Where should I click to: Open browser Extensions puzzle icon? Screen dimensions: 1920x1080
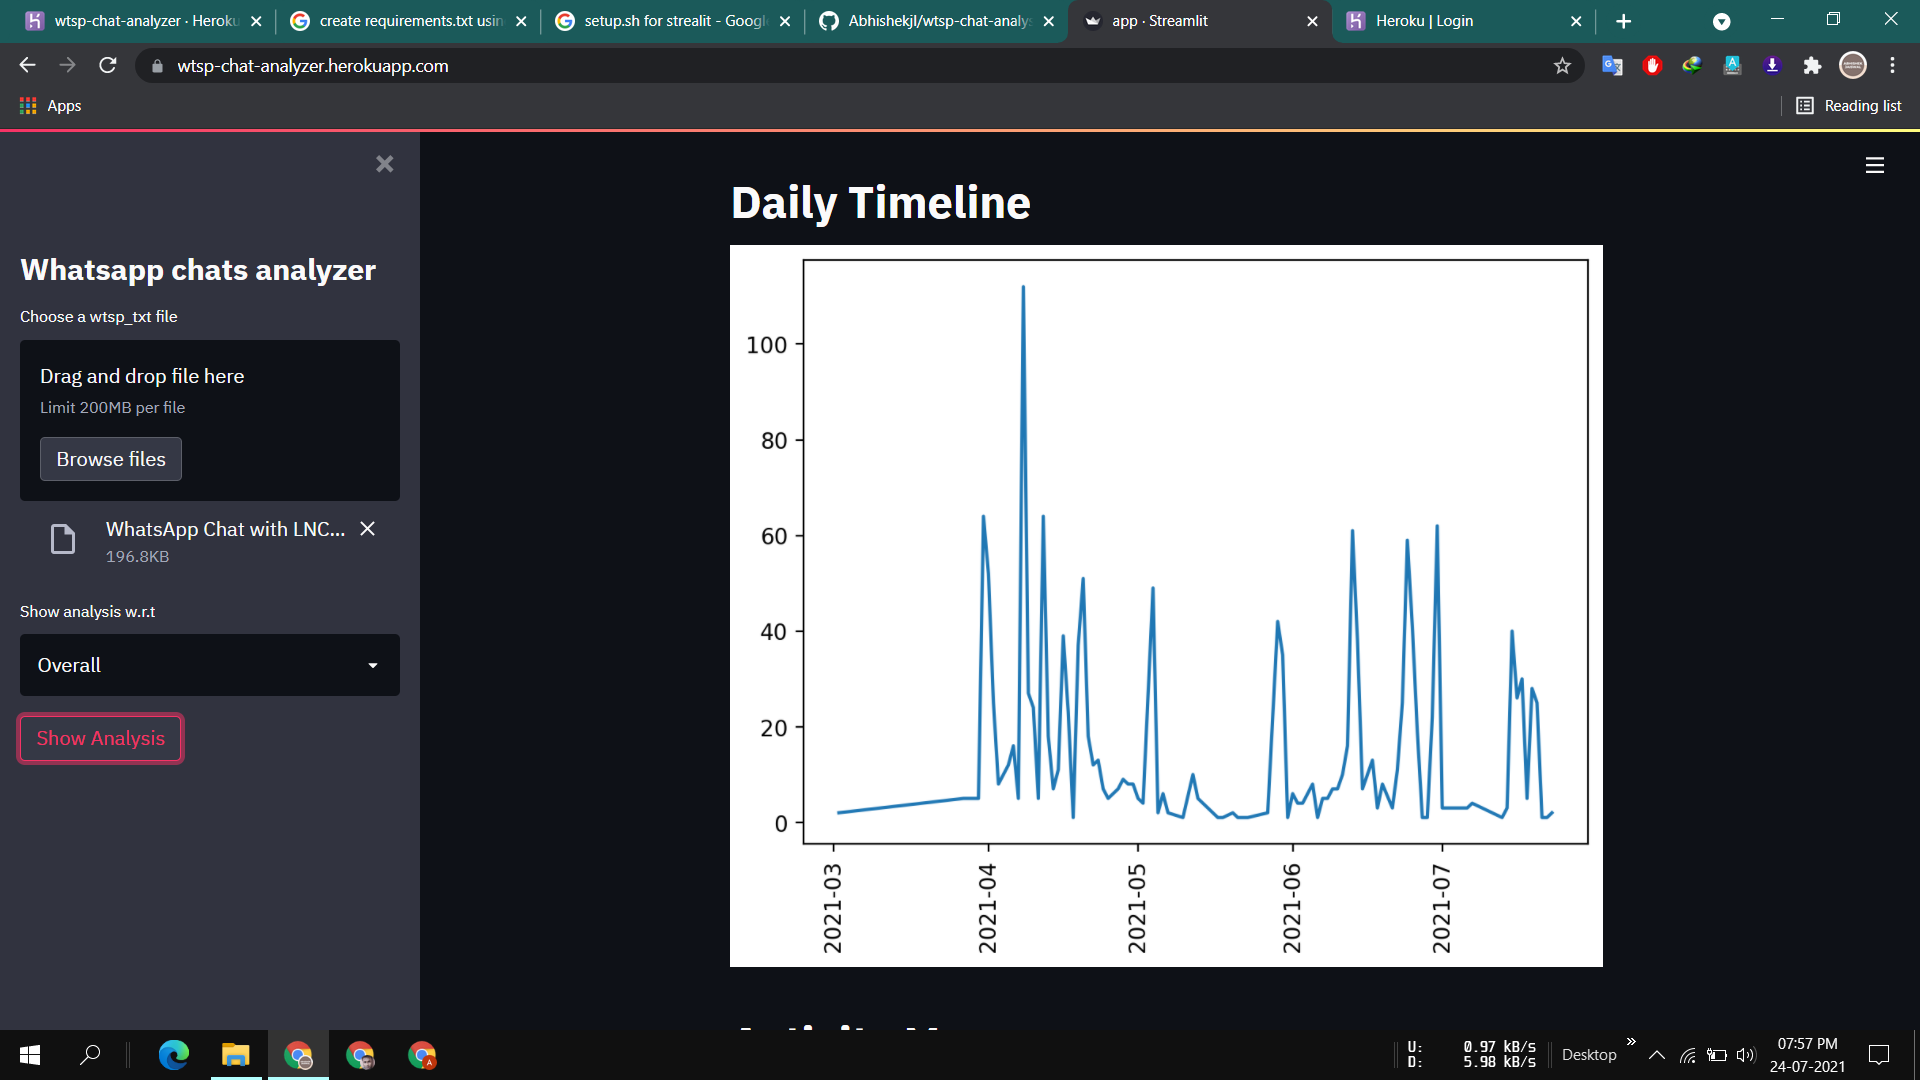tap(1812, 65)
